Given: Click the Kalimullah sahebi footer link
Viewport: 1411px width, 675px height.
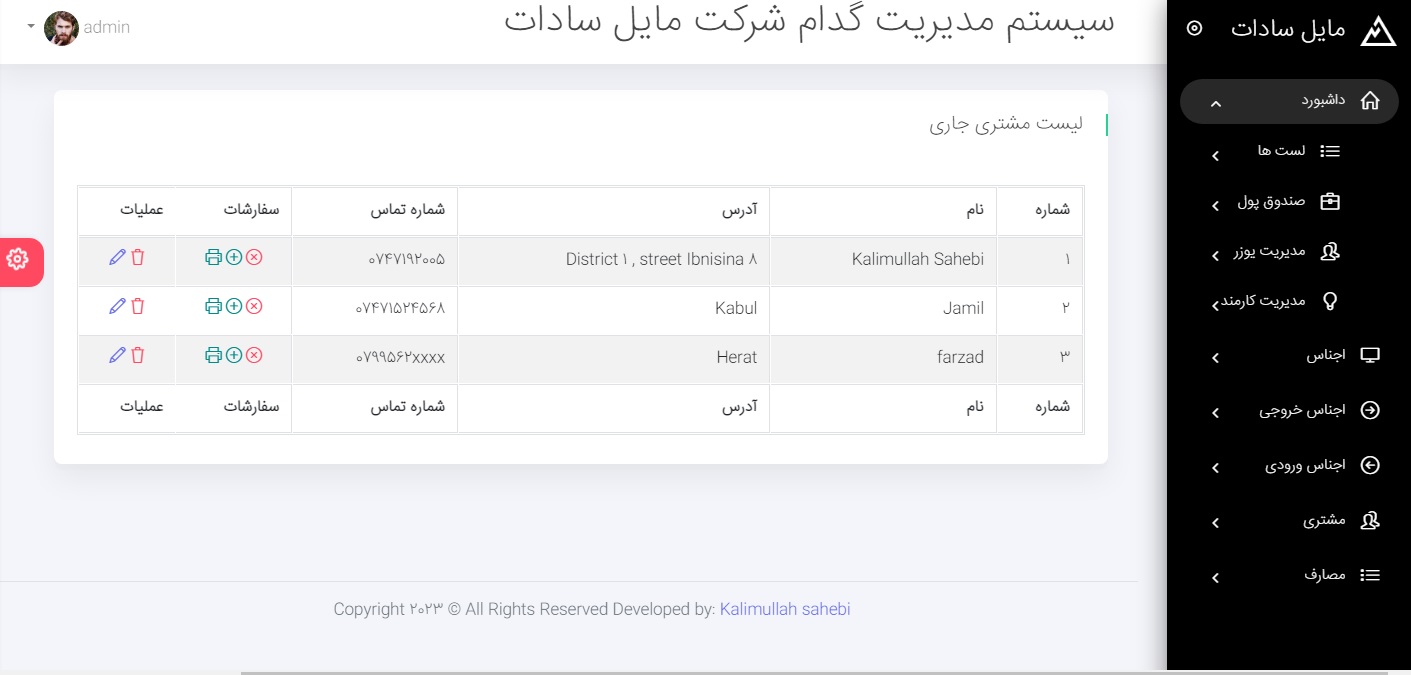Looking at the screenshot, I should tap(785, 609).
